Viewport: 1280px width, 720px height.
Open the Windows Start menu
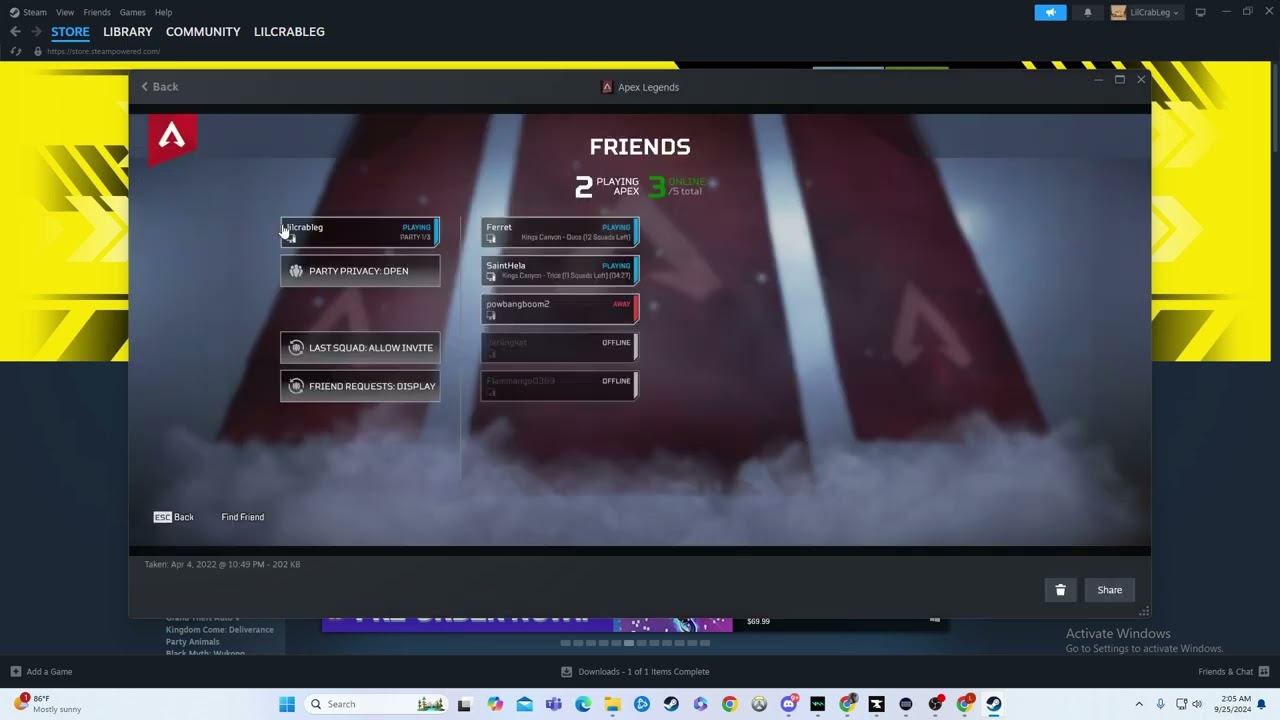point(287,704)
